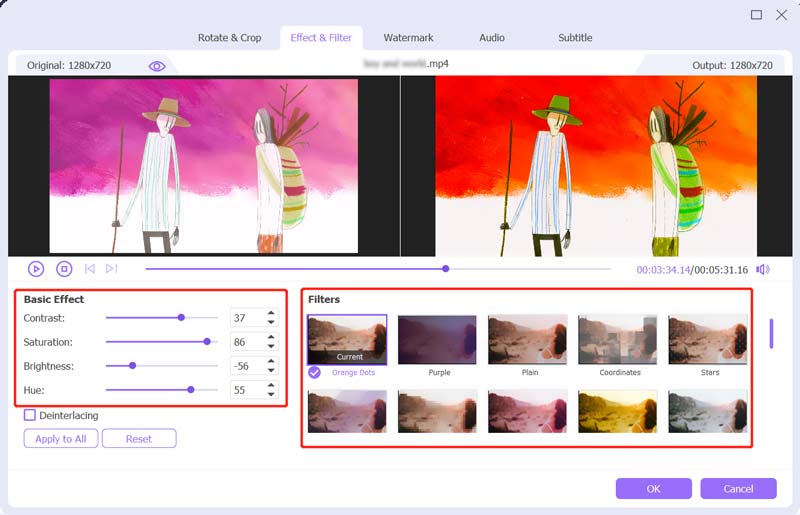Click the Orange Dots filter label
The image size is (800, 515).
click(x=353, y=373)
